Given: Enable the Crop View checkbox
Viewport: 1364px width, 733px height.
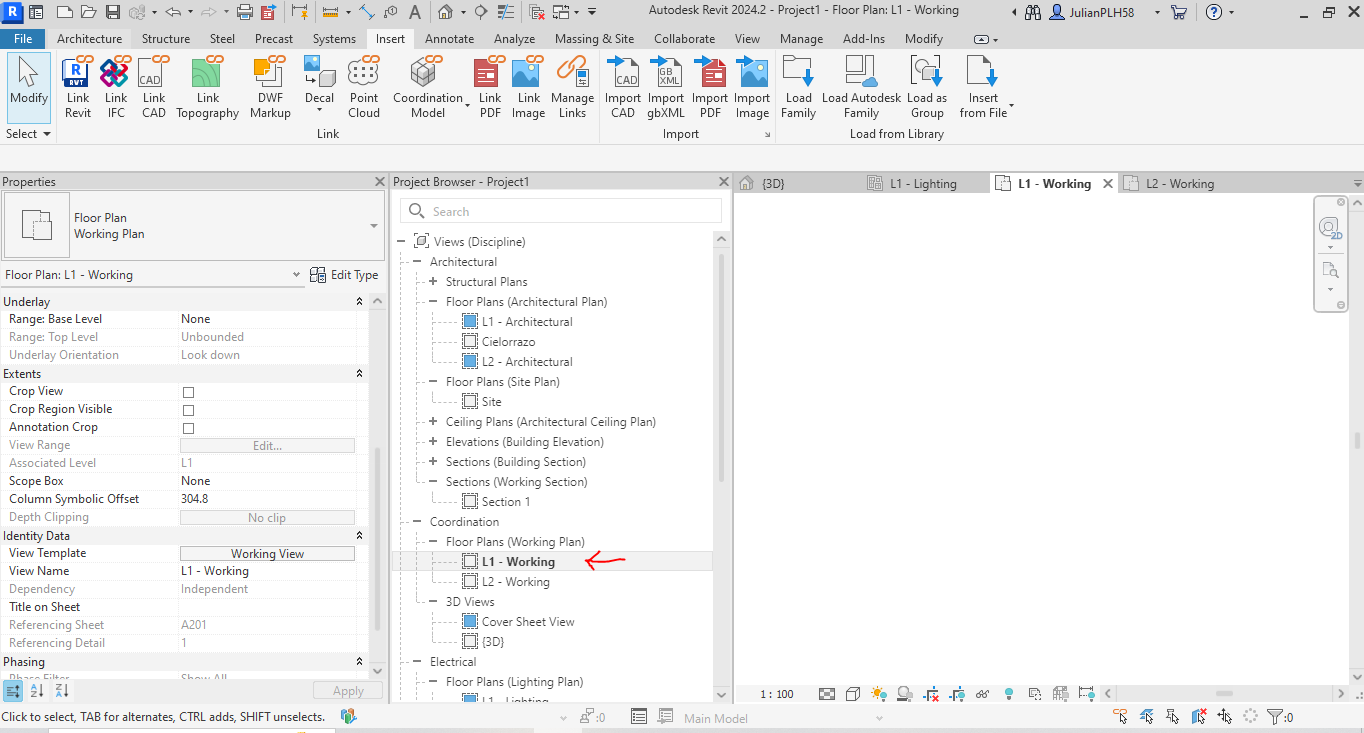Looking at the screenshot, I should click(x=188, y=392).
